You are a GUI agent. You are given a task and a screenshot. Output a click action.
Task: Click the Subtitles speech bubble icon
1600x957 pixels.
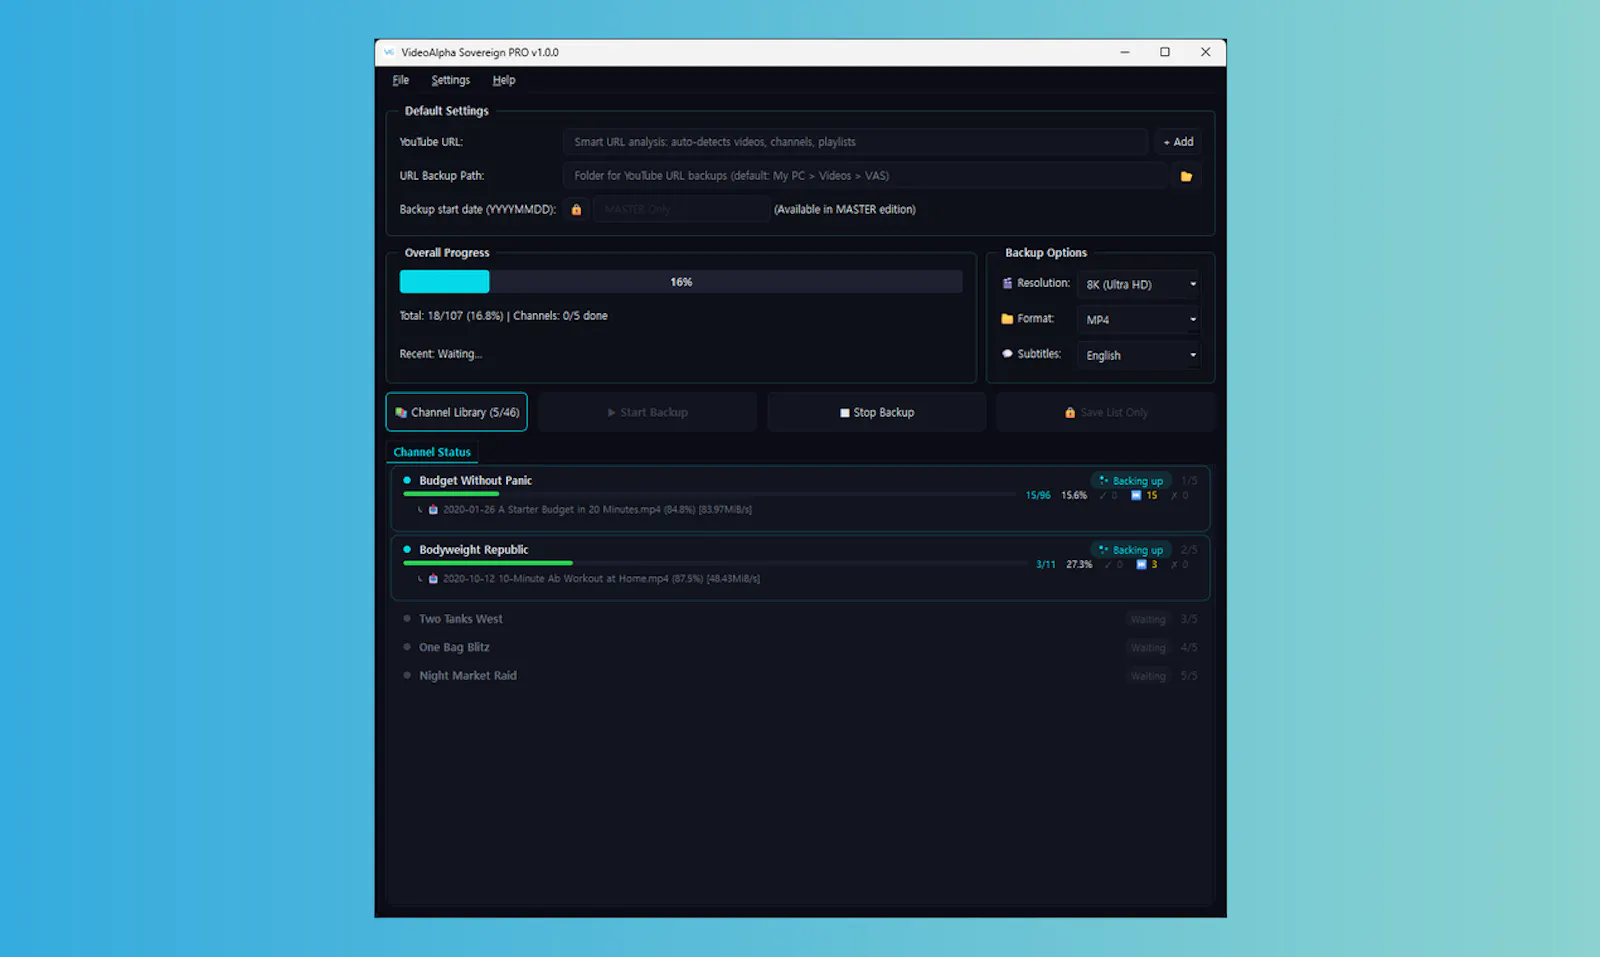(x=1007, y=354)
